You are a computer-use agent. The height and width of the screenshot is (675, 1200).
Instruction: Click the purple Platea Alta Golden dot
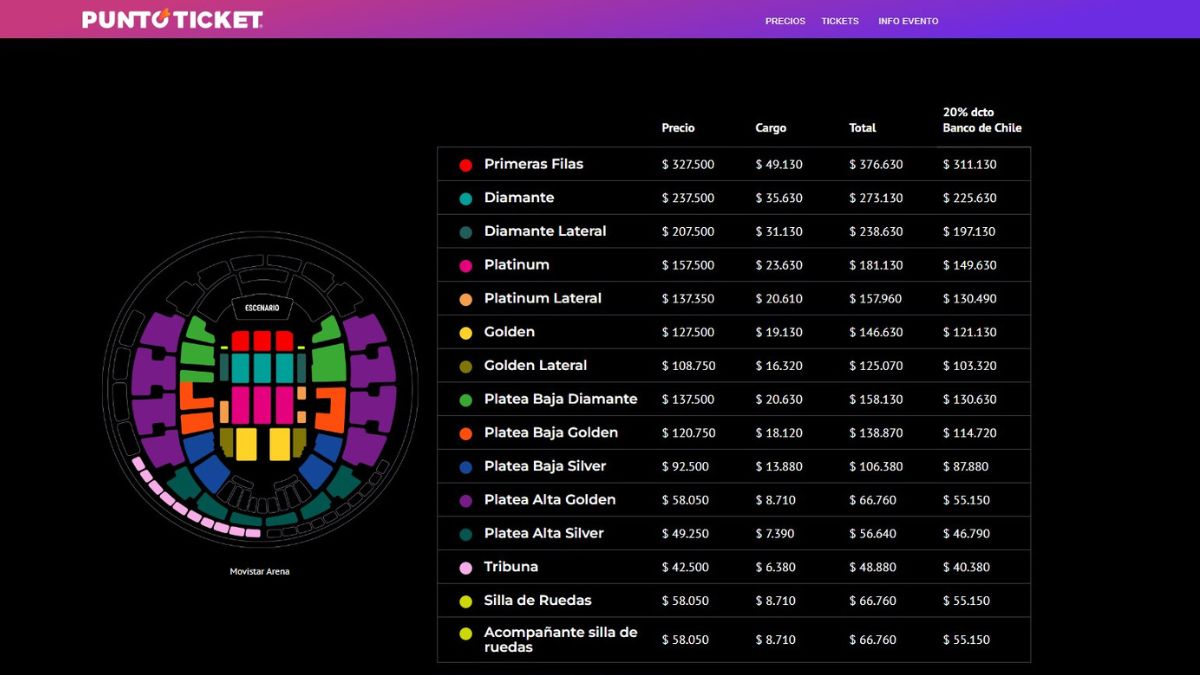click(466, 501)
